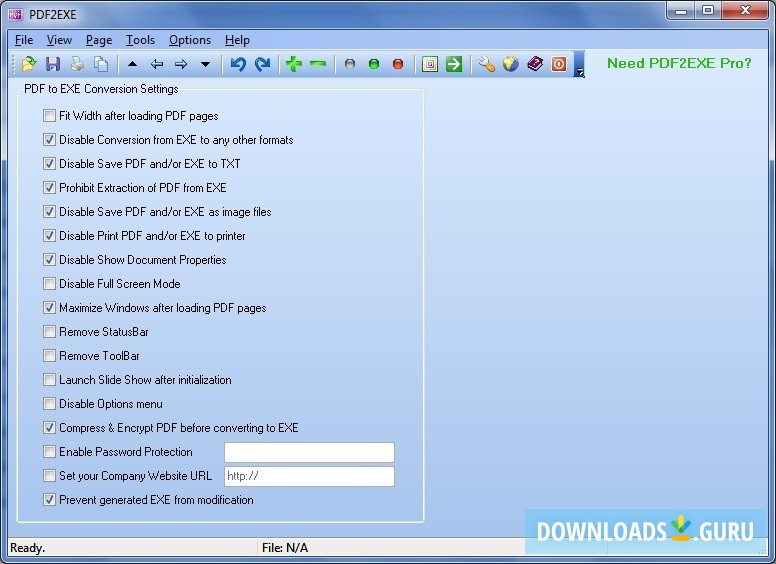
Task: Check Set your Company Website URL
Action: (49, 475)
